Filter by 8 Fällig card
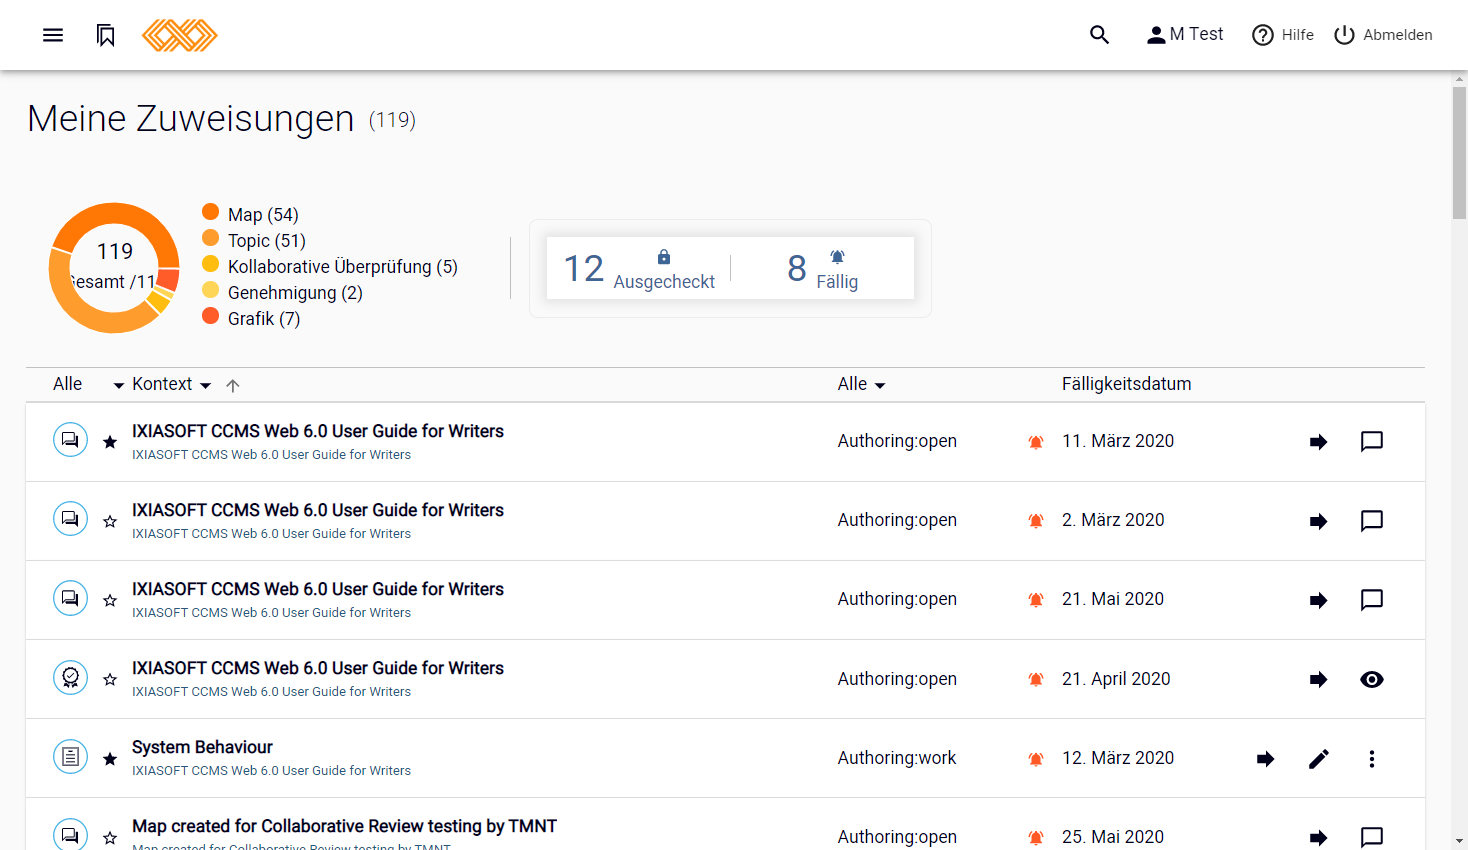The width and height of the screenshot is (1468, 850). pyautogui.click(x=823, y=268)
